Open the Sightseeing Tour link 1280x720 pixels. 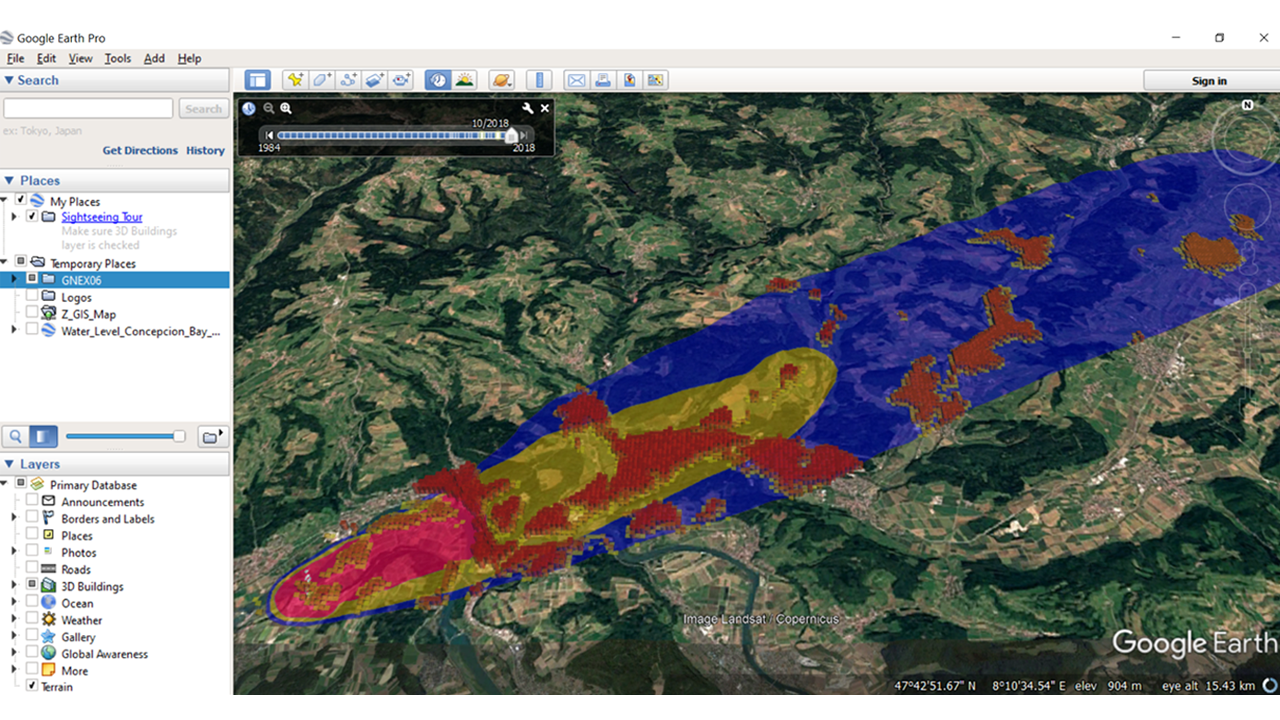tap(102, 217)
